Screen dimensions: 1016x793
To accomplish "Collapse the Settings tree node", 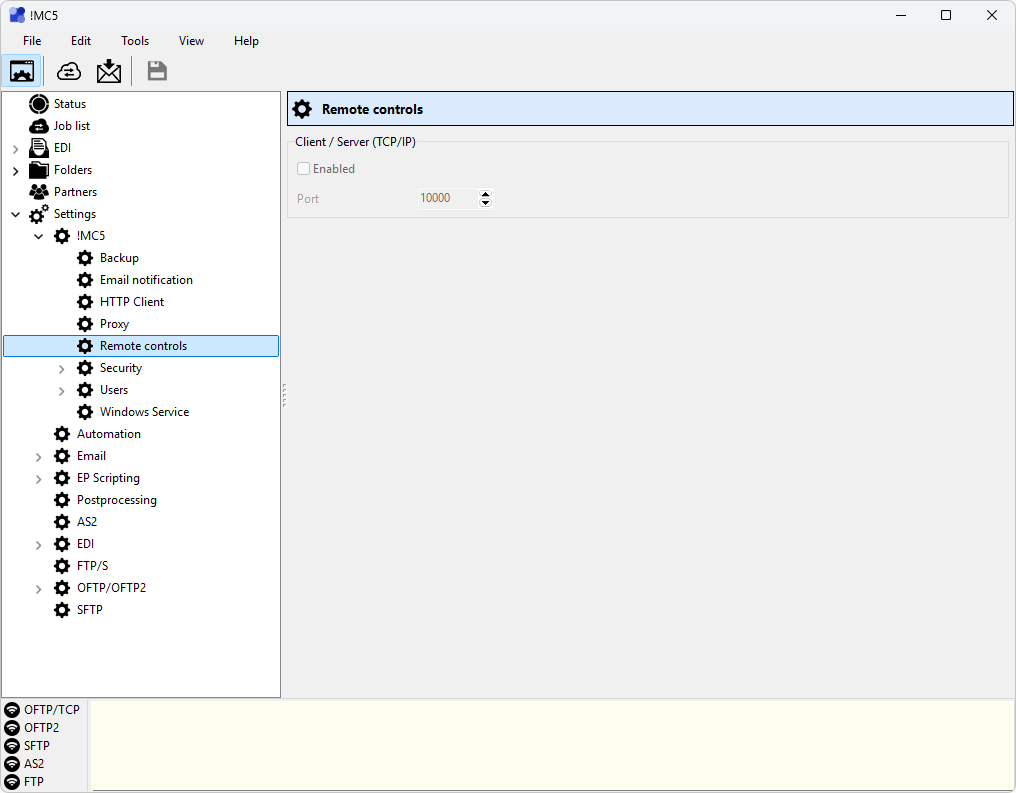I will [16, 214].
